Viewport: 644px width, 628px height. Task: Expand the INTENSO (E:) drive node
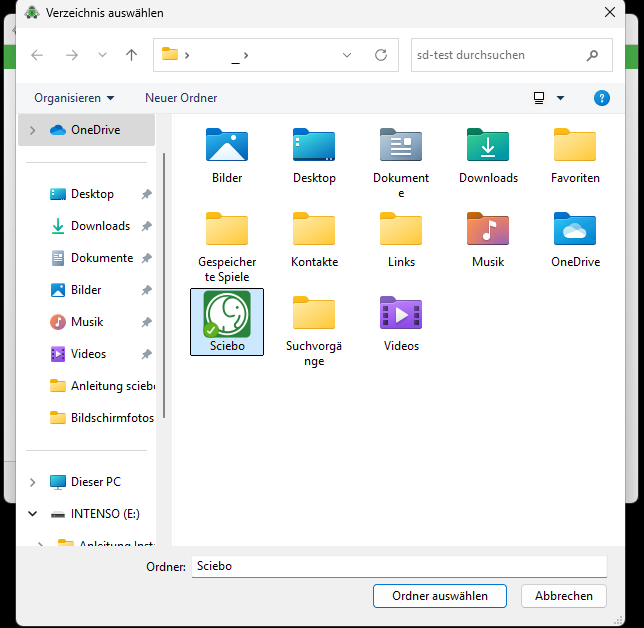[x=33, y=514]
